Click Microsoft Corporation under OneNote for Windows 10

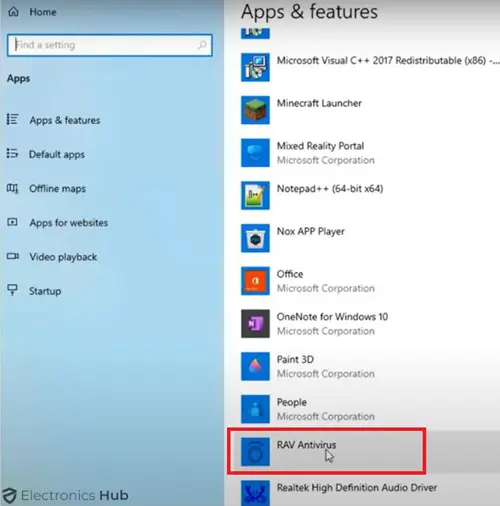tap(326, 331)
